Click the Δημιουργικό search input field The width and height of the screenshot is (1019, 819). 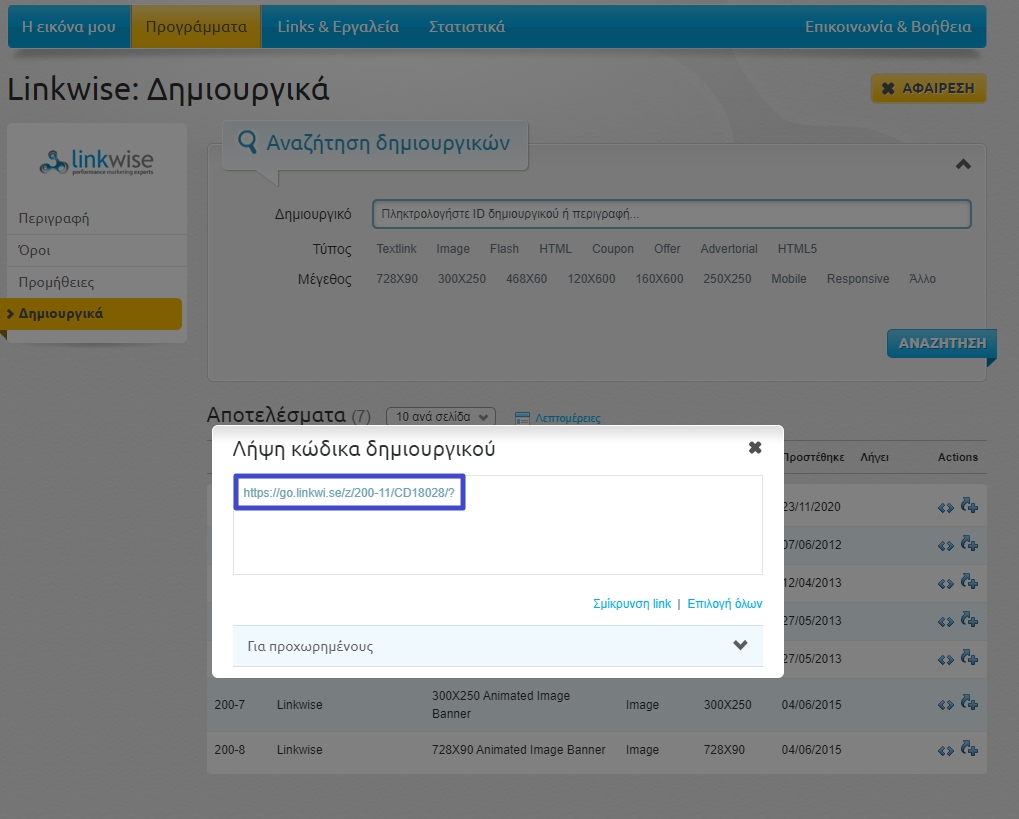tap(670, 214)
